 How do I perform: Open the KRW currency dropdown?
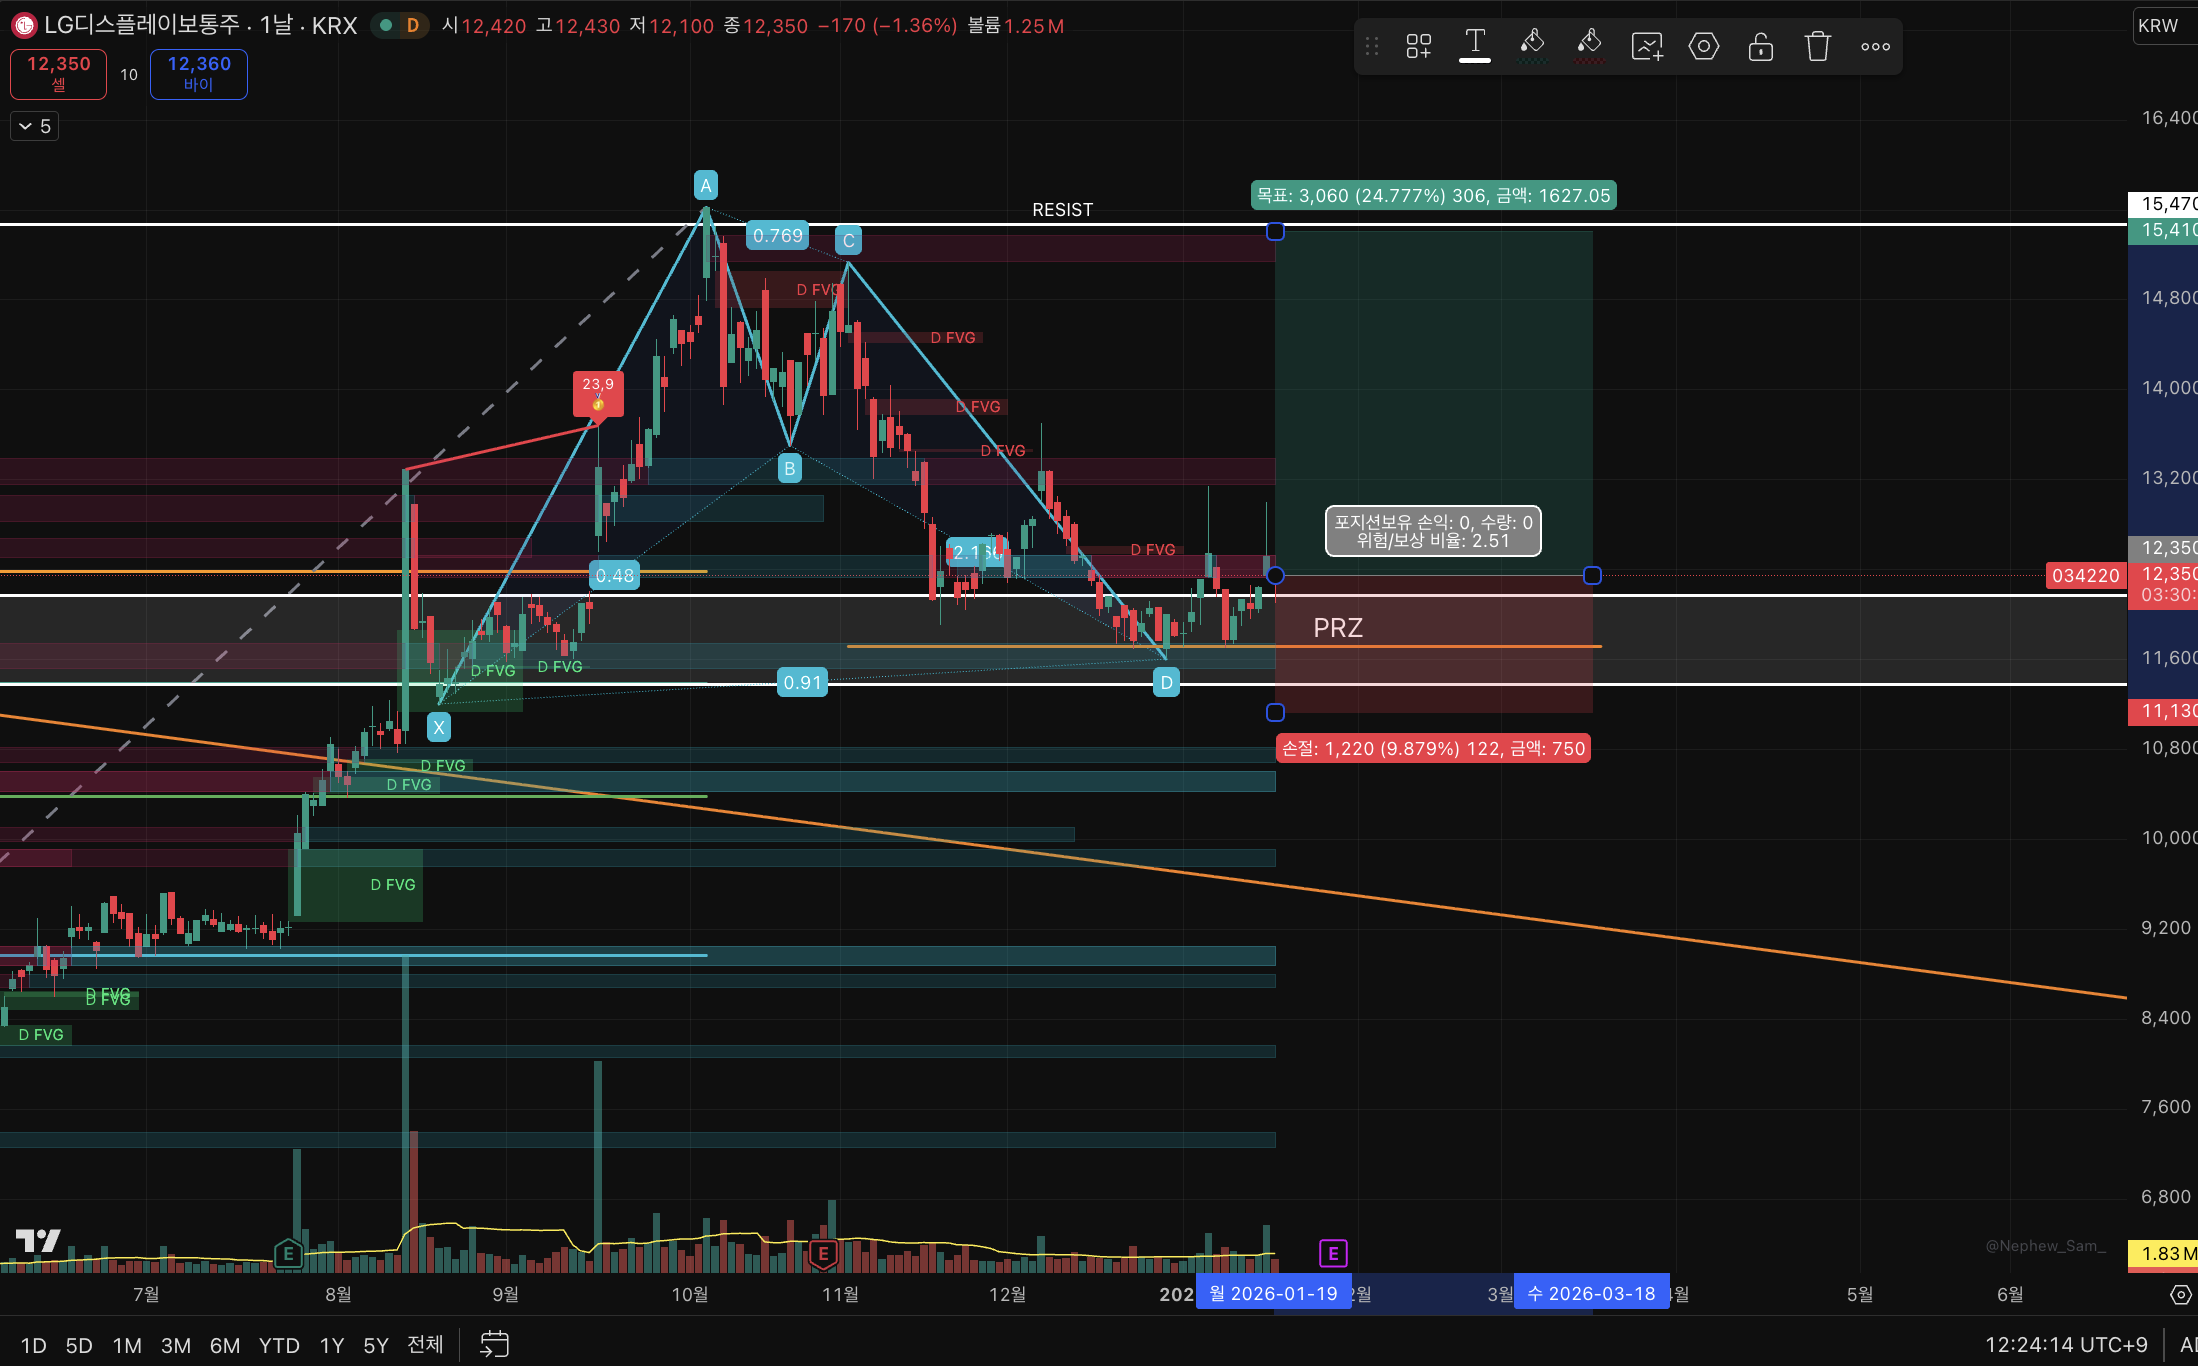pyautogui.click(x=2160, y=26)
